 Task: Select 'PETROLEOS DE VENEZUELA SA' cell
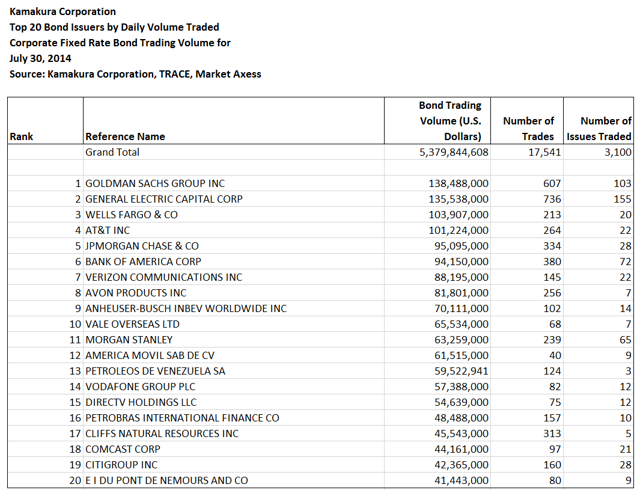click(x=155, y=371)
